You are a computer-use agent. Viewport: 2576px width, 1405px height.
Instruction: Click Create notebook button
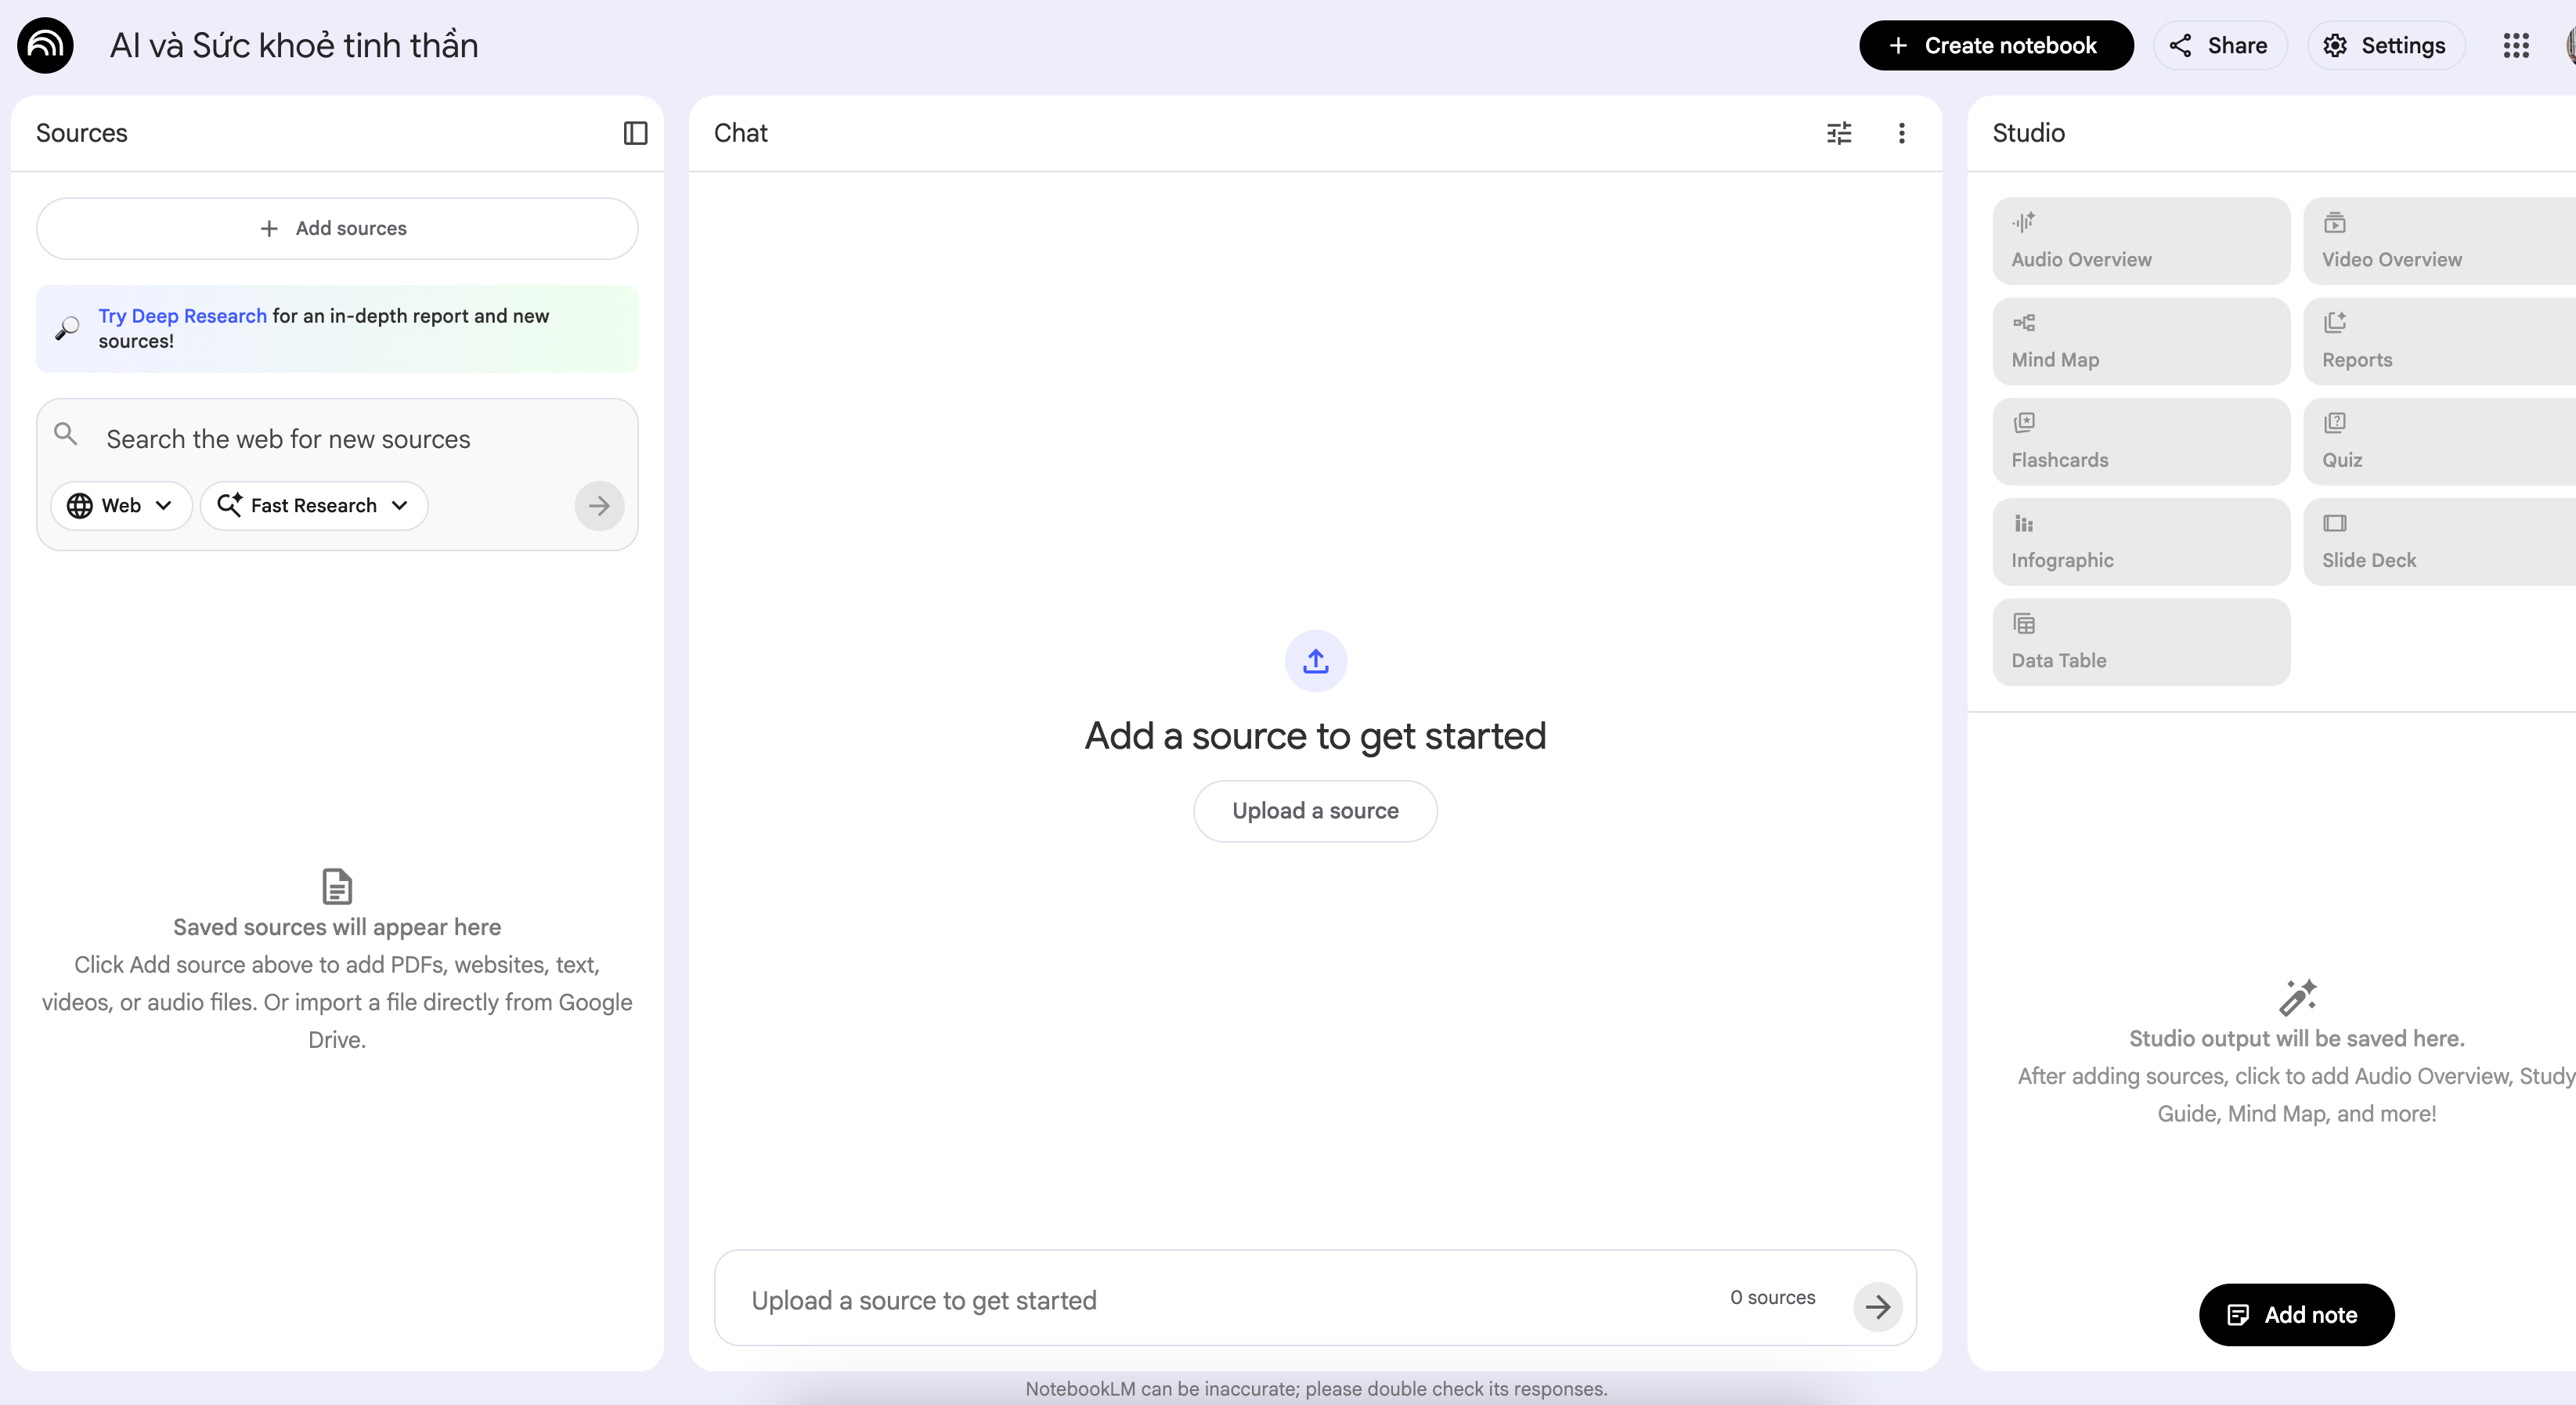[x=1995, y=45]
